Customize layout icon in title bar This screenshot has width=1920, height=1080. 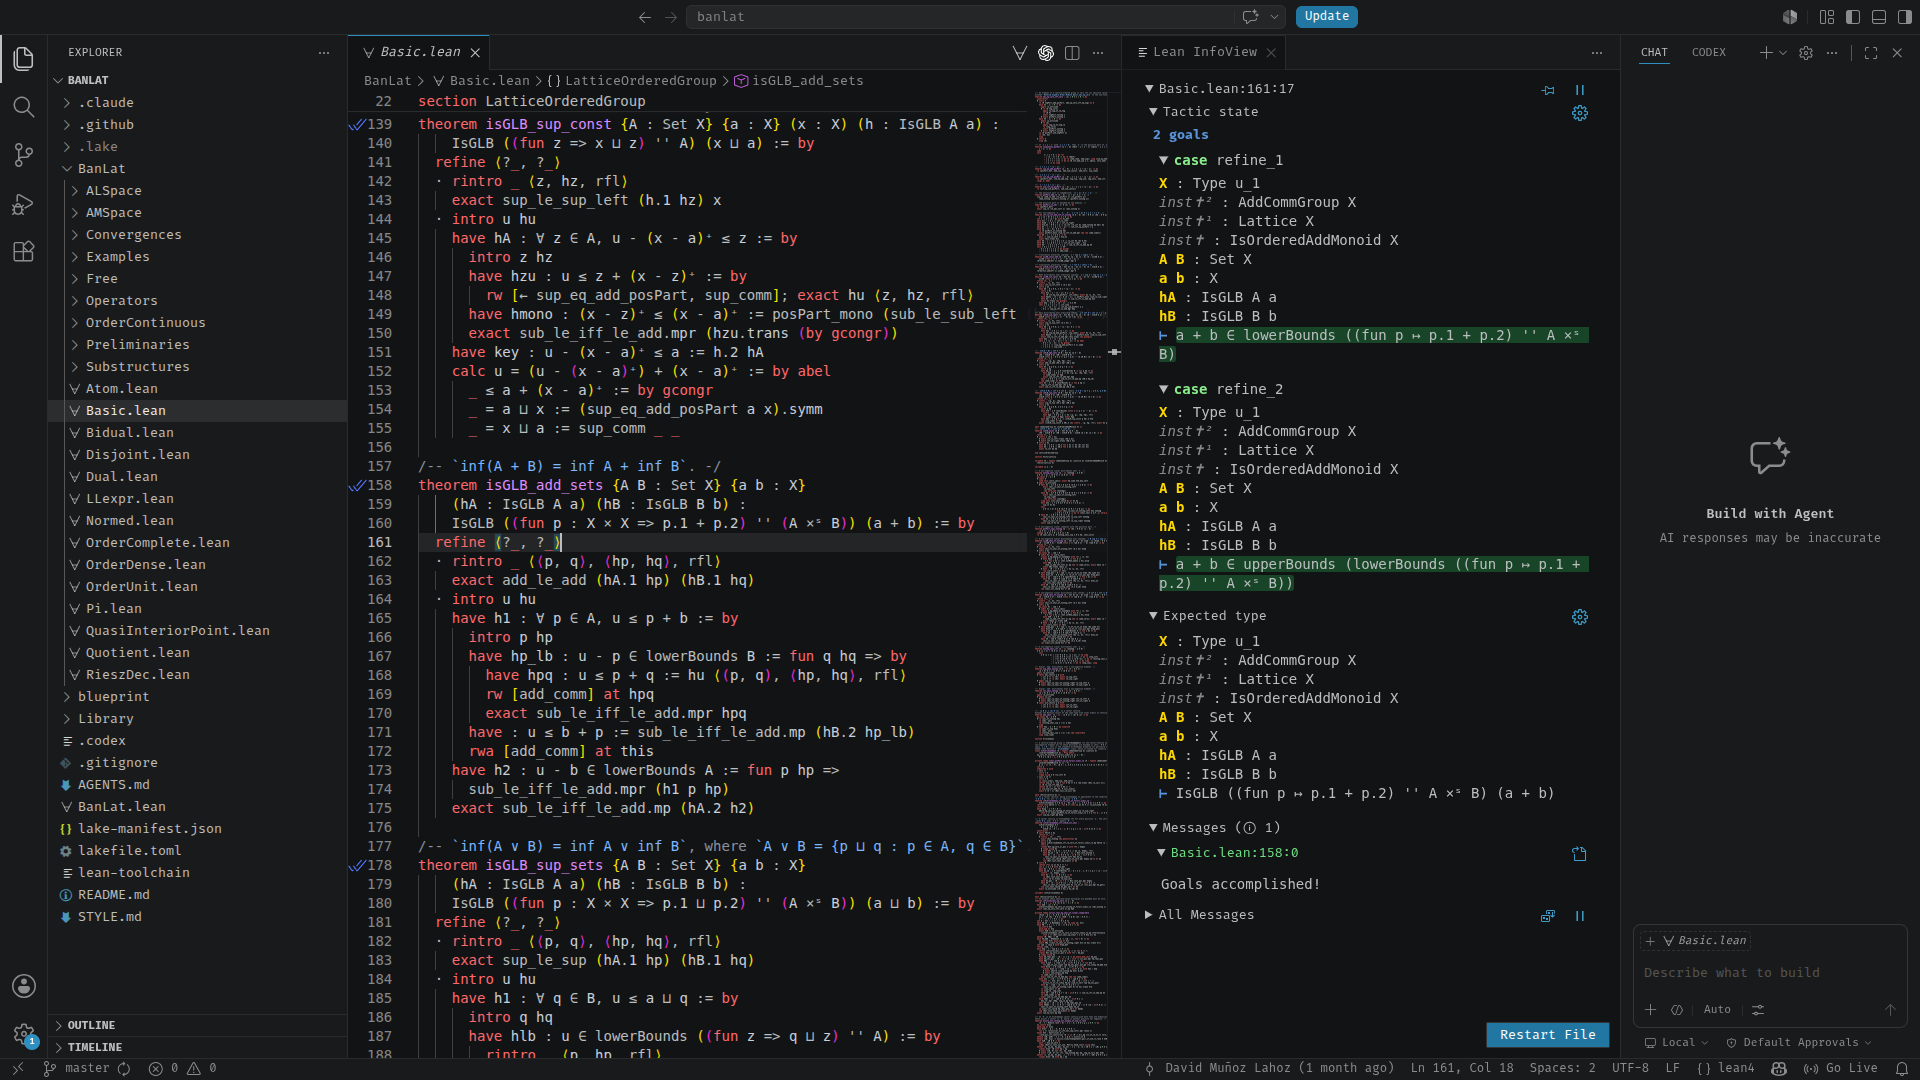(1827, 17)
